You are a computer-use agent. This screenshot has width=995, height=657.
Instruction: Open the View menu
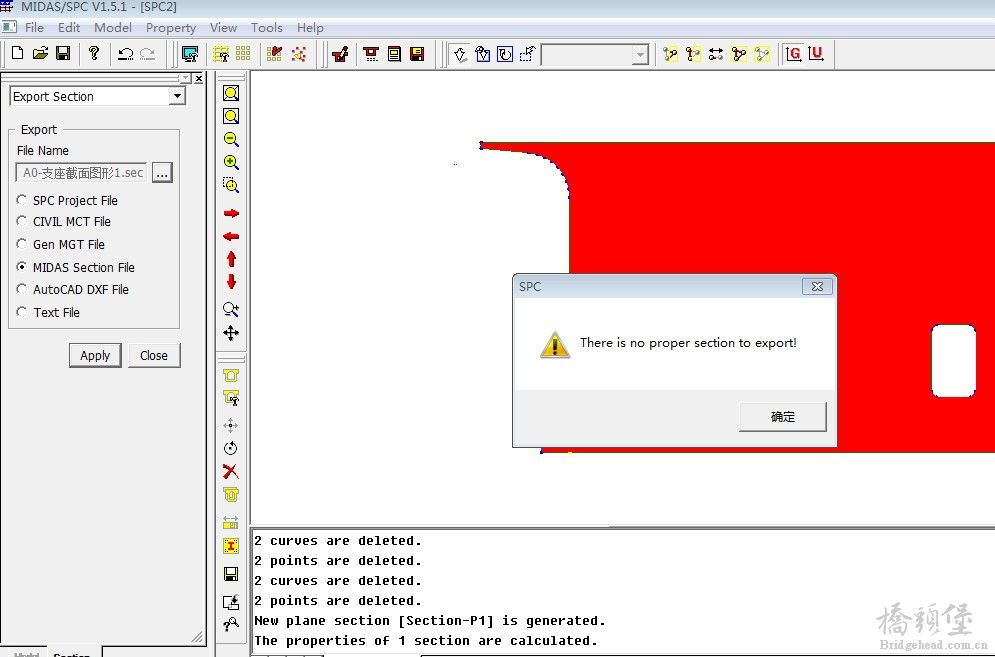223,27
